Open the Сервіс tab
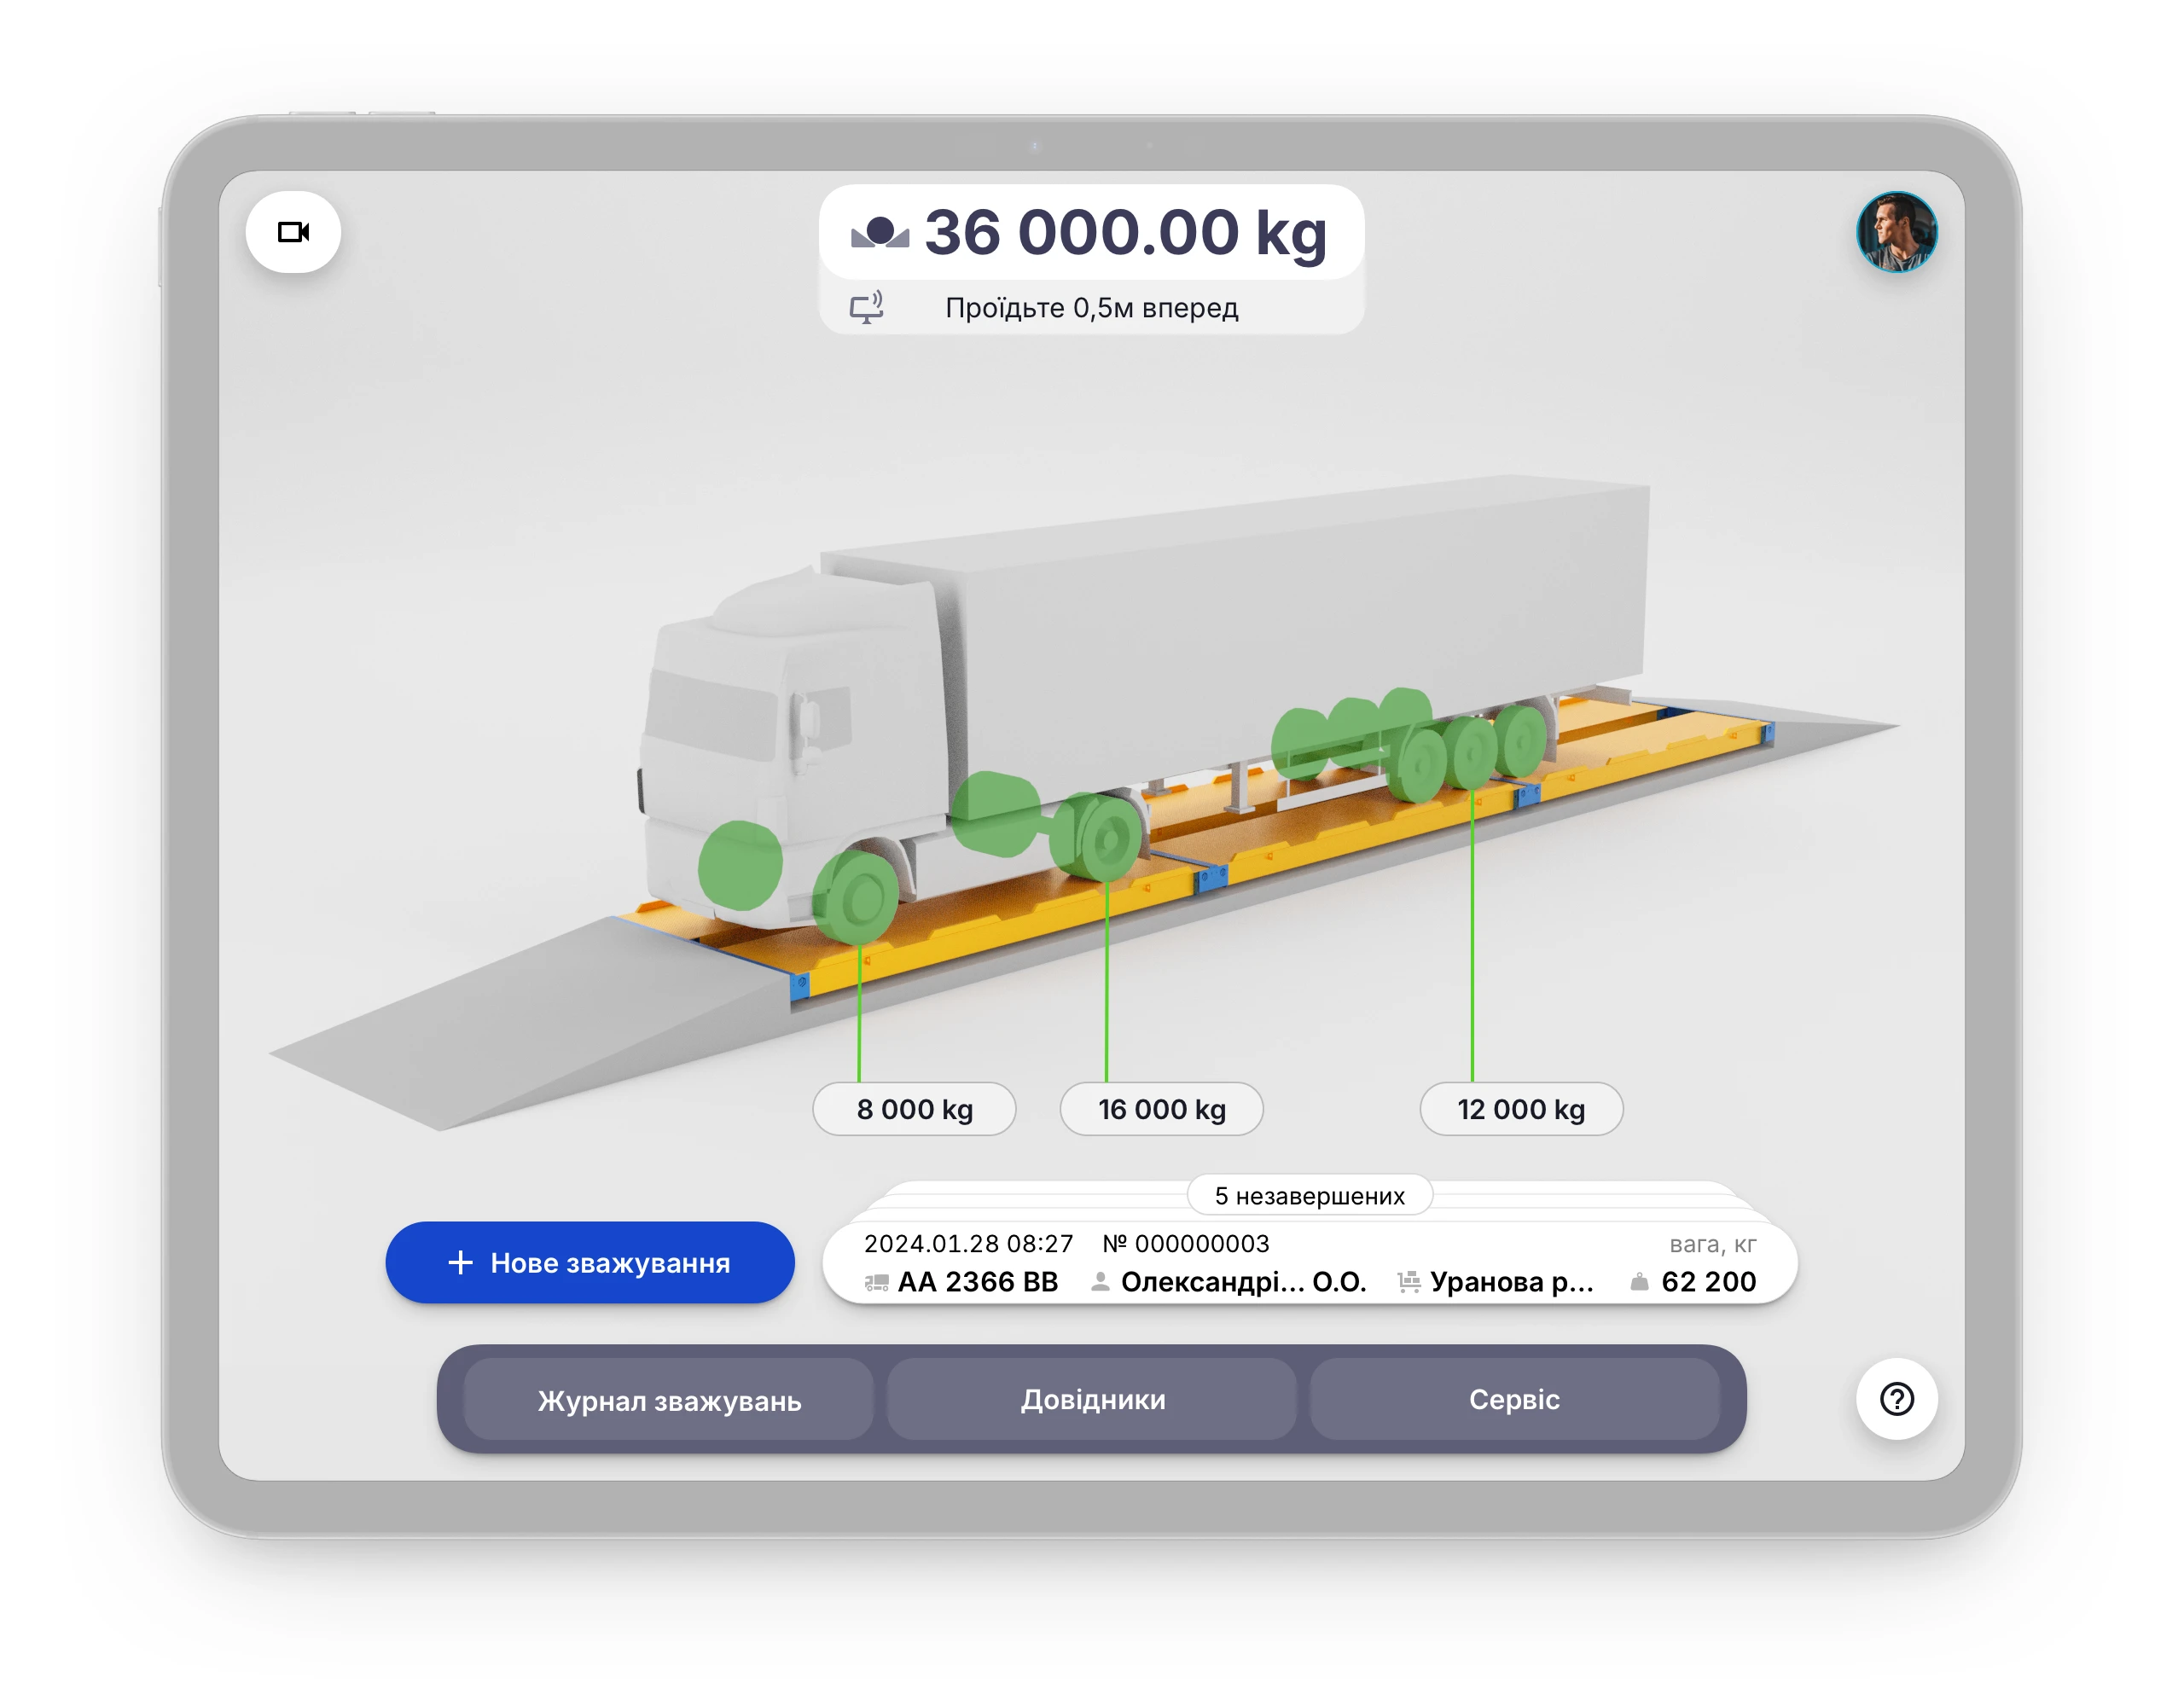The image size is (2184, 1706). 1513,1399
